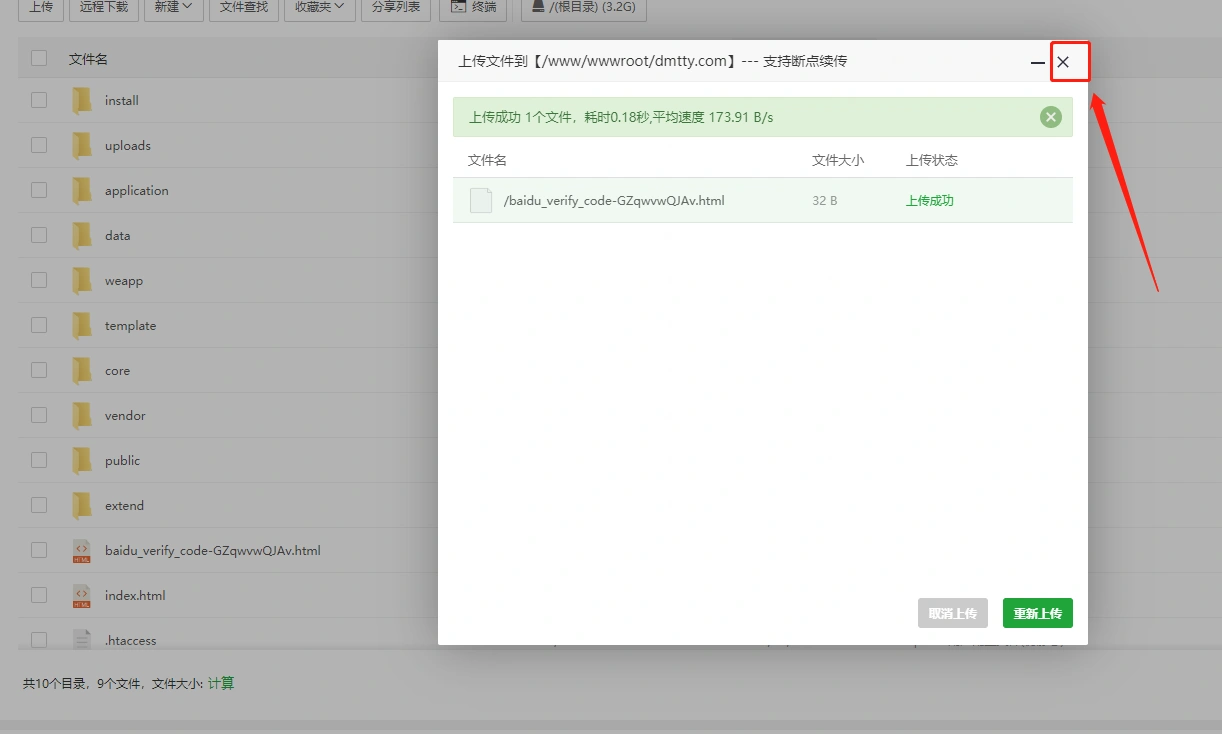Click the baidu_verify_code-GZqwvwQJAv.html name in file list
The width and height of the screenshot is (1222, 734).
[213, 551]
